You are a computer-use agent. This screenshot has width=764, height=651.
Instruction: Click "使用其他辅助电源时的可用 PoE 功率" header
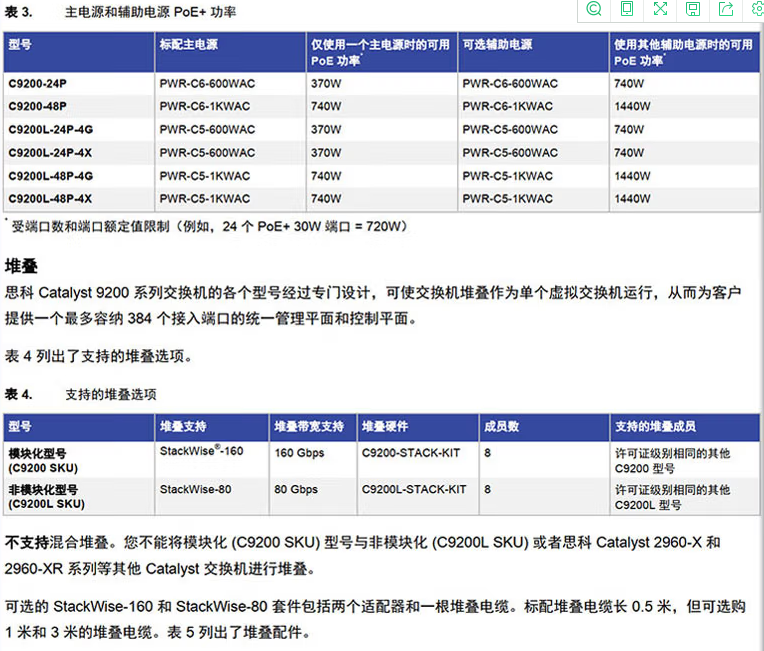(x=683, y=52)
